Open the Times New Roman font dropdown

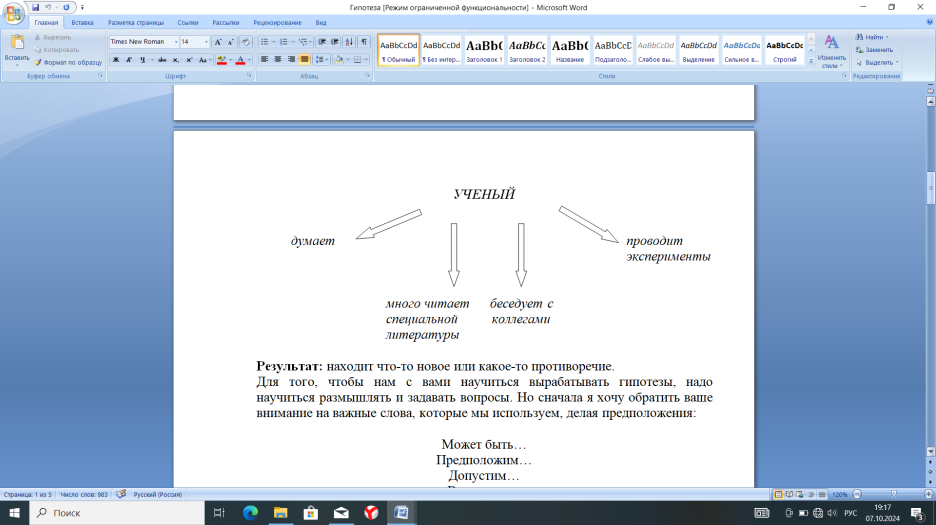coord(176,42)
